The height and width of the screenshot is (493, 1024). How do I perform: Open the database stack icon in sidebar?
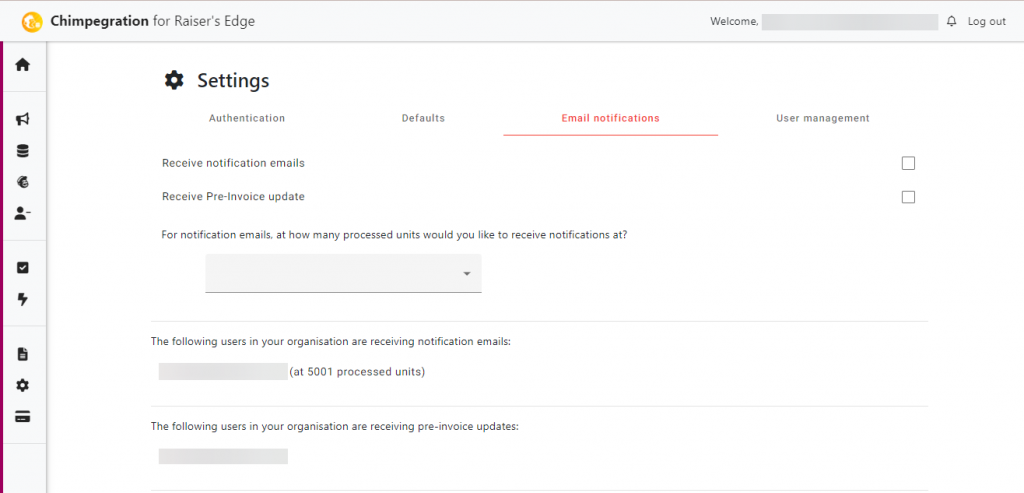click(23, 151)
